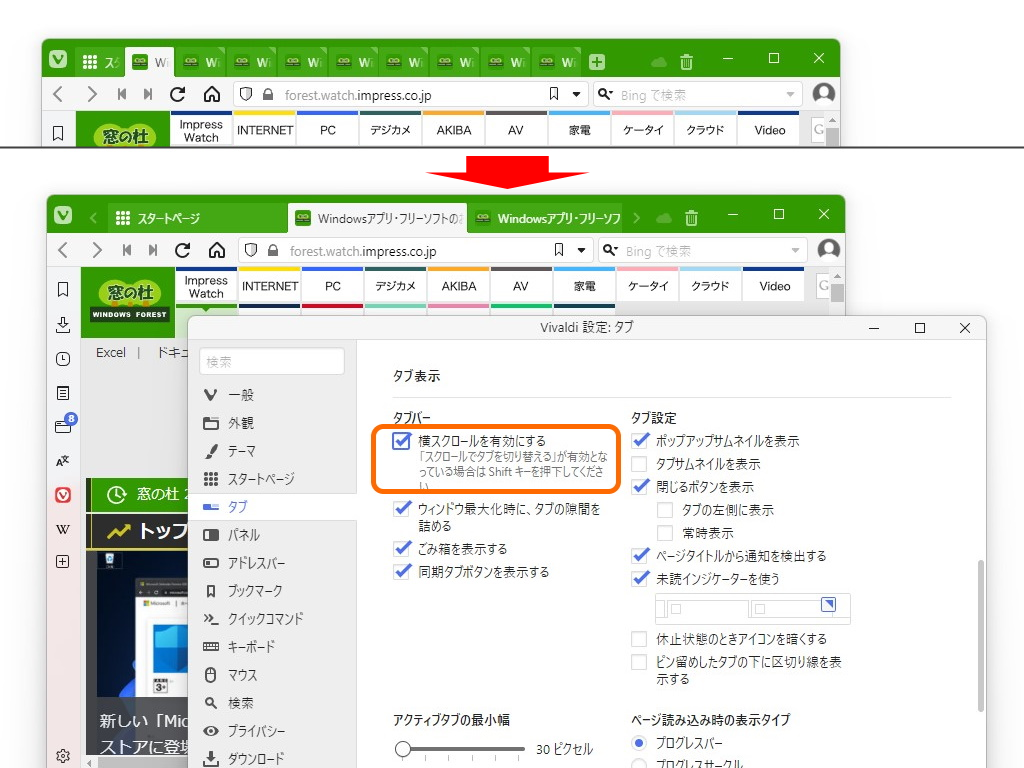1024x768 pixels.
Task: Open the Notes panel in the sidebar
Action: pyautogui.click(x=63, y=392)
